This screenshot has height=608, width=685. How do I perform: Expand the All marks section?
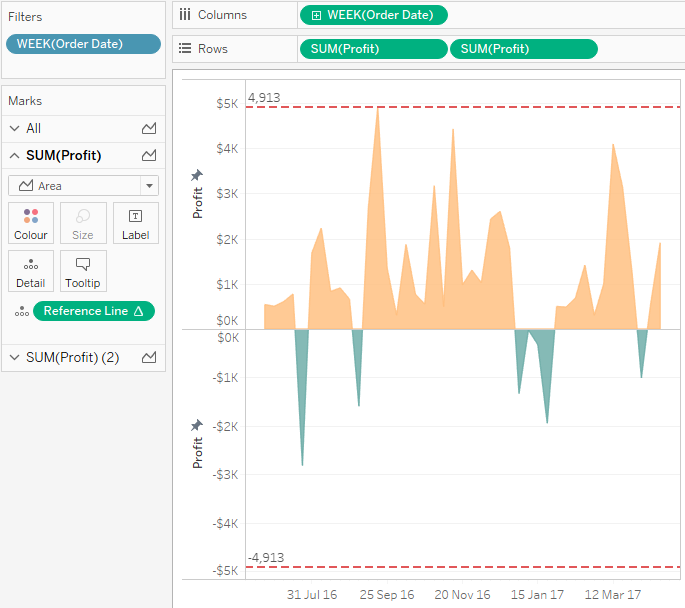[14, 128]
